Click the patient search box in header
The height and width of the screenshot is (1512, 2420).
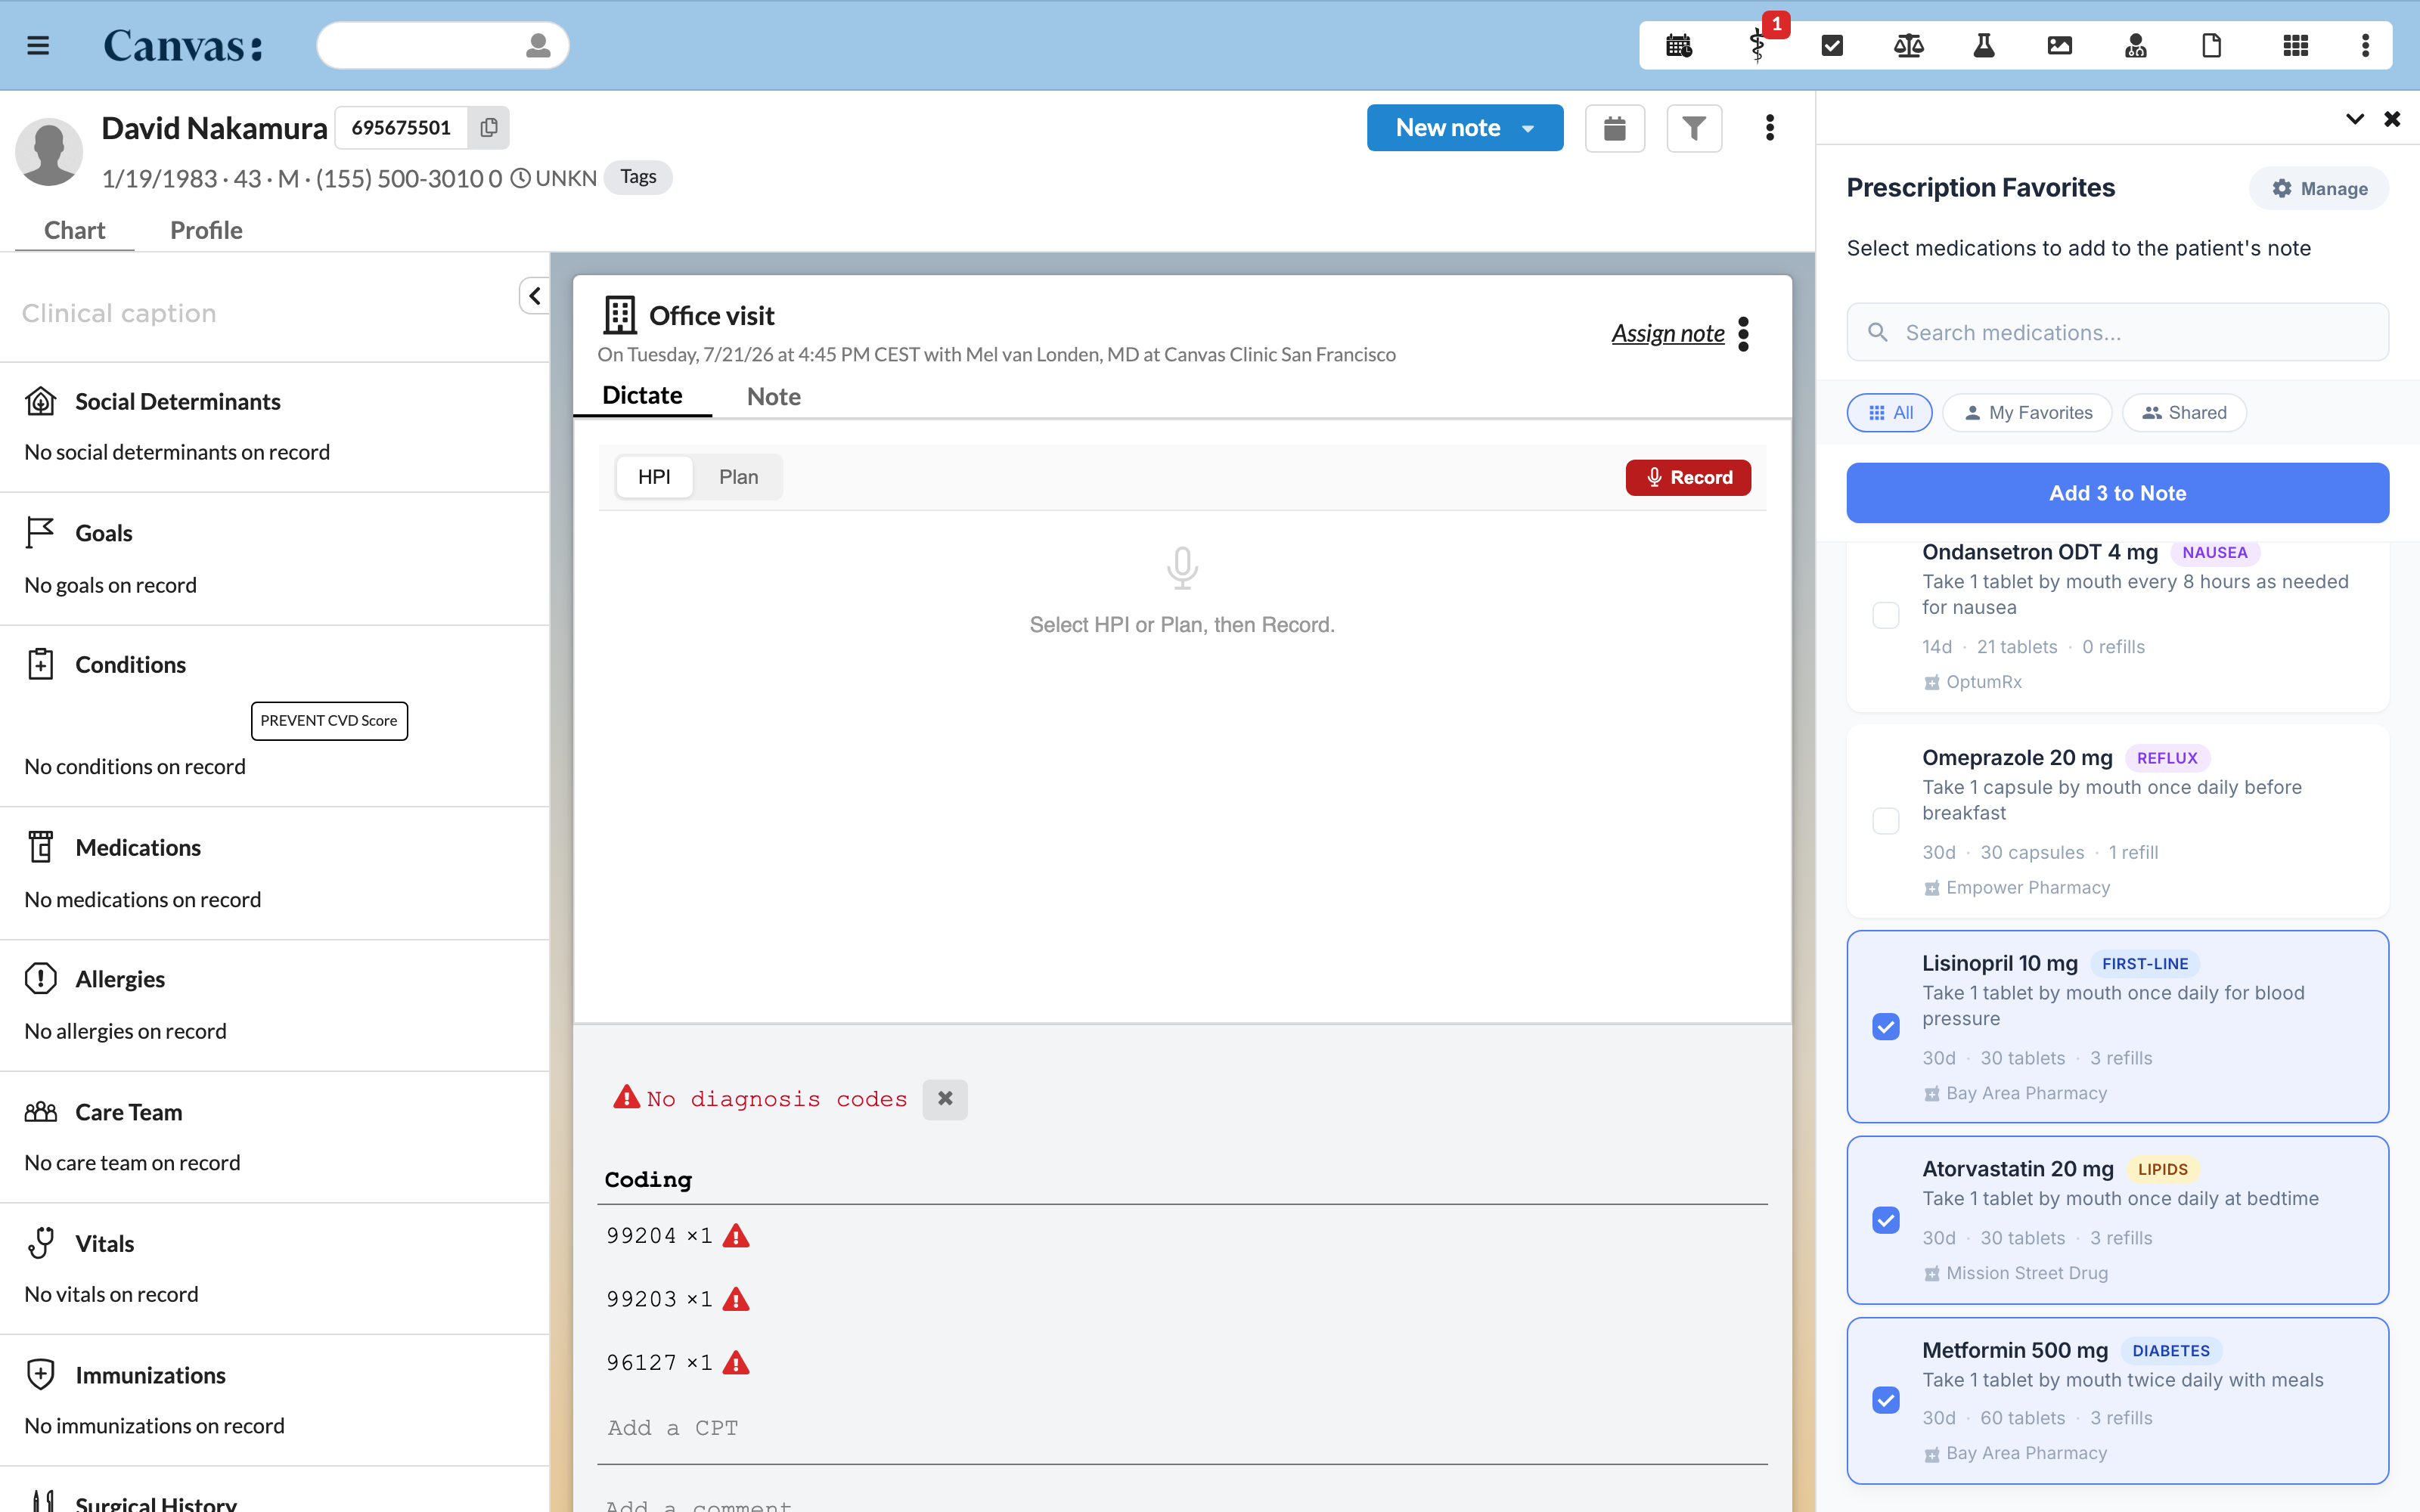pyautogui.click(x=443, y=46)
